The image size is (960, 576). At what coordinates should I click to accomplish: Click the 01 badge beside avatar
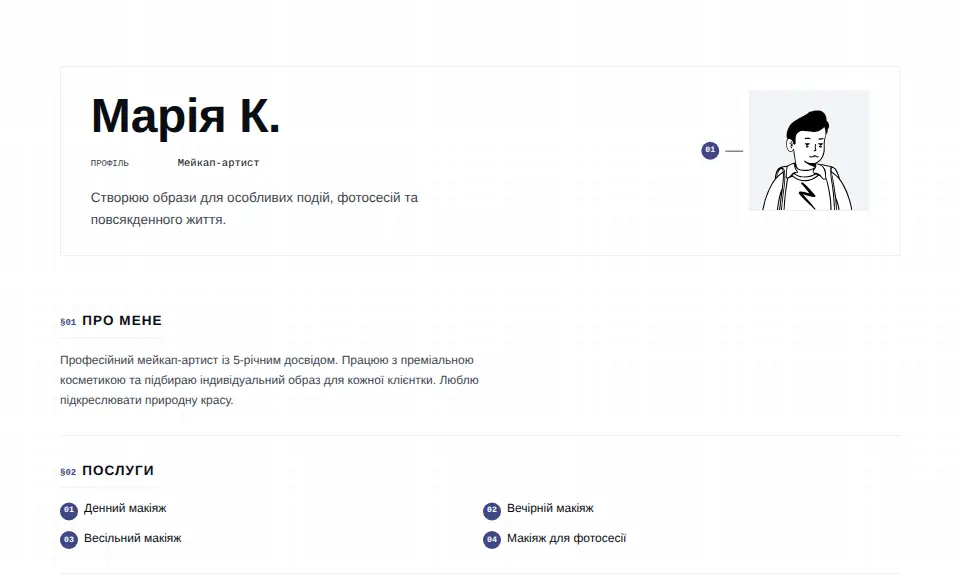click(x=710, y=150)
